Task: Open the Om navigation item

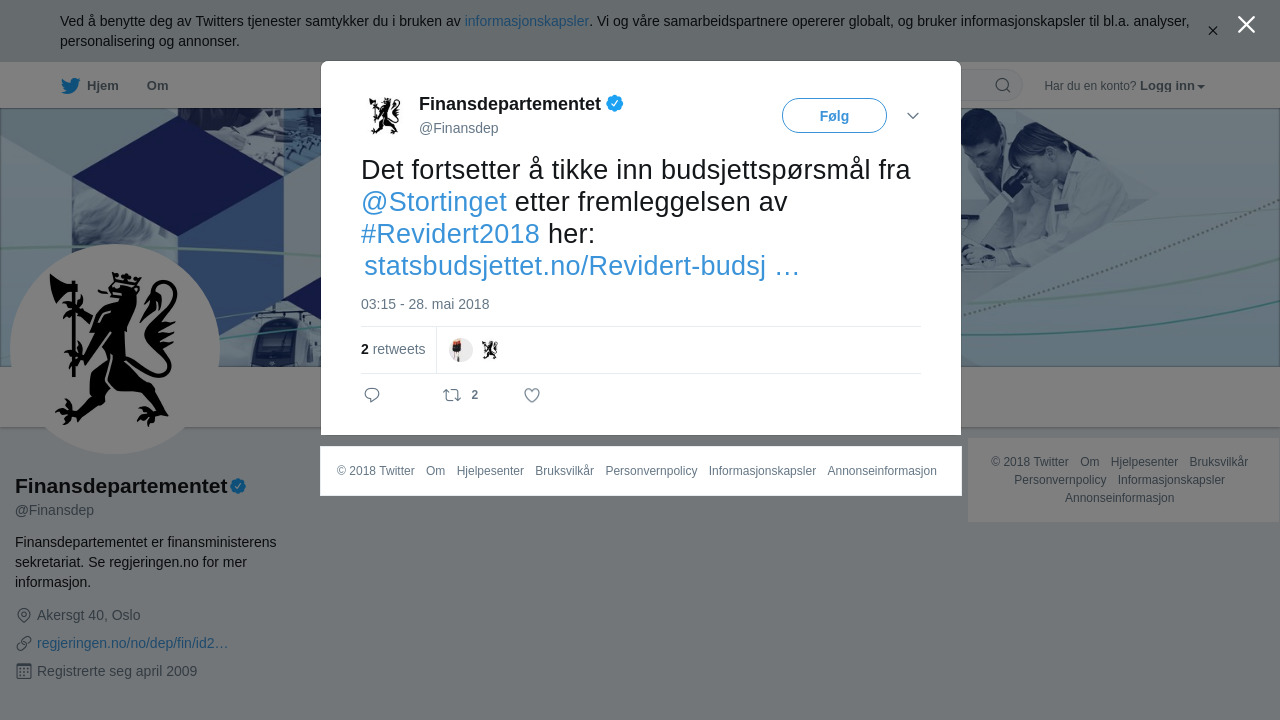Action: point(157,86)
